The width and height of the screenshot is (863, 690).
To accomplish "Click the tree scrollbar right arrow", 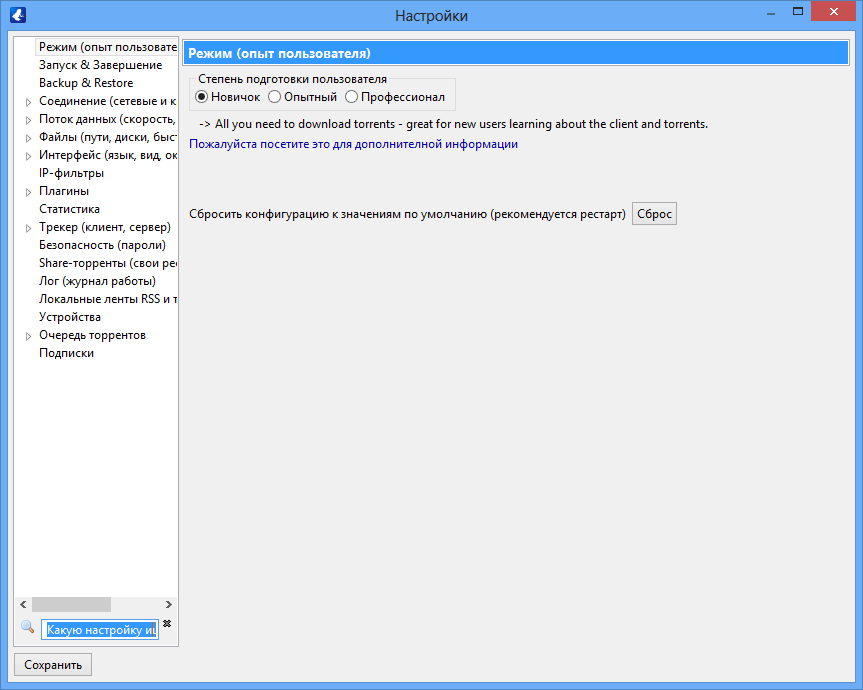I will point(168,604).
